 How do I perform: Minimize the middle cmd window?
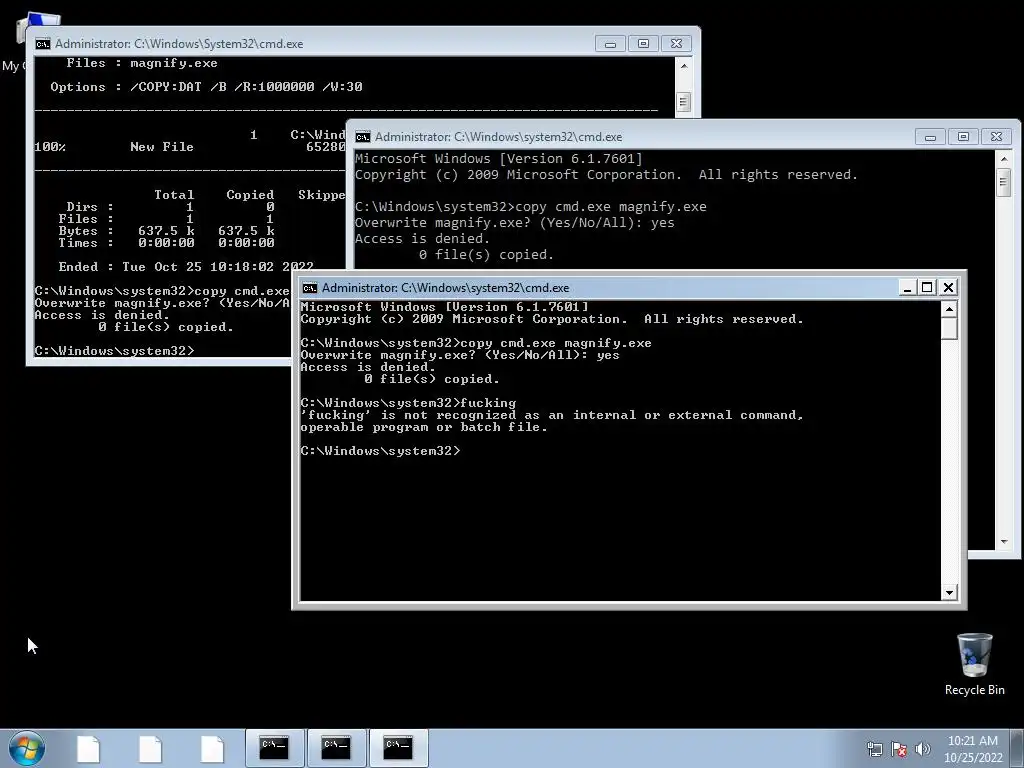pos(931,136)
